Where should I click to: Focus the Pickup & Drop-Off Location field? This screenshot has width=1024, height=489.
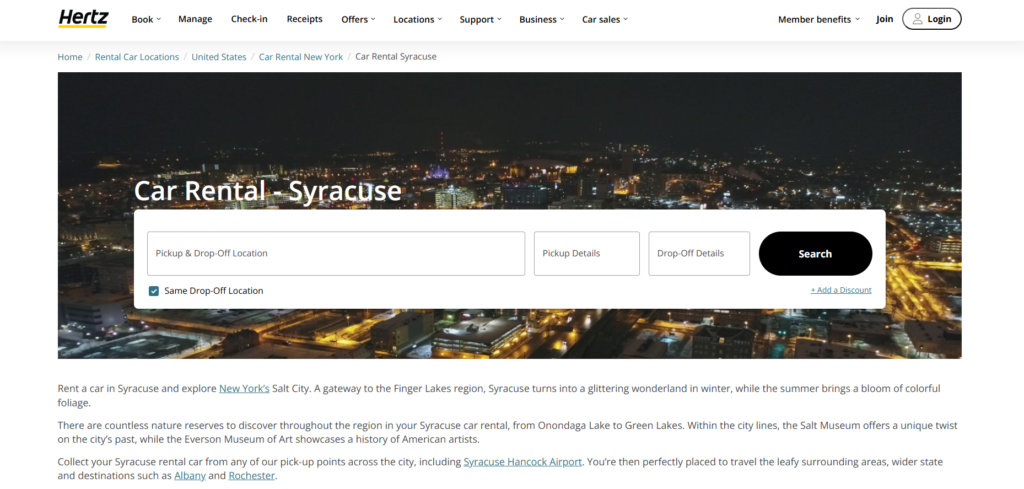pos(336,253)
